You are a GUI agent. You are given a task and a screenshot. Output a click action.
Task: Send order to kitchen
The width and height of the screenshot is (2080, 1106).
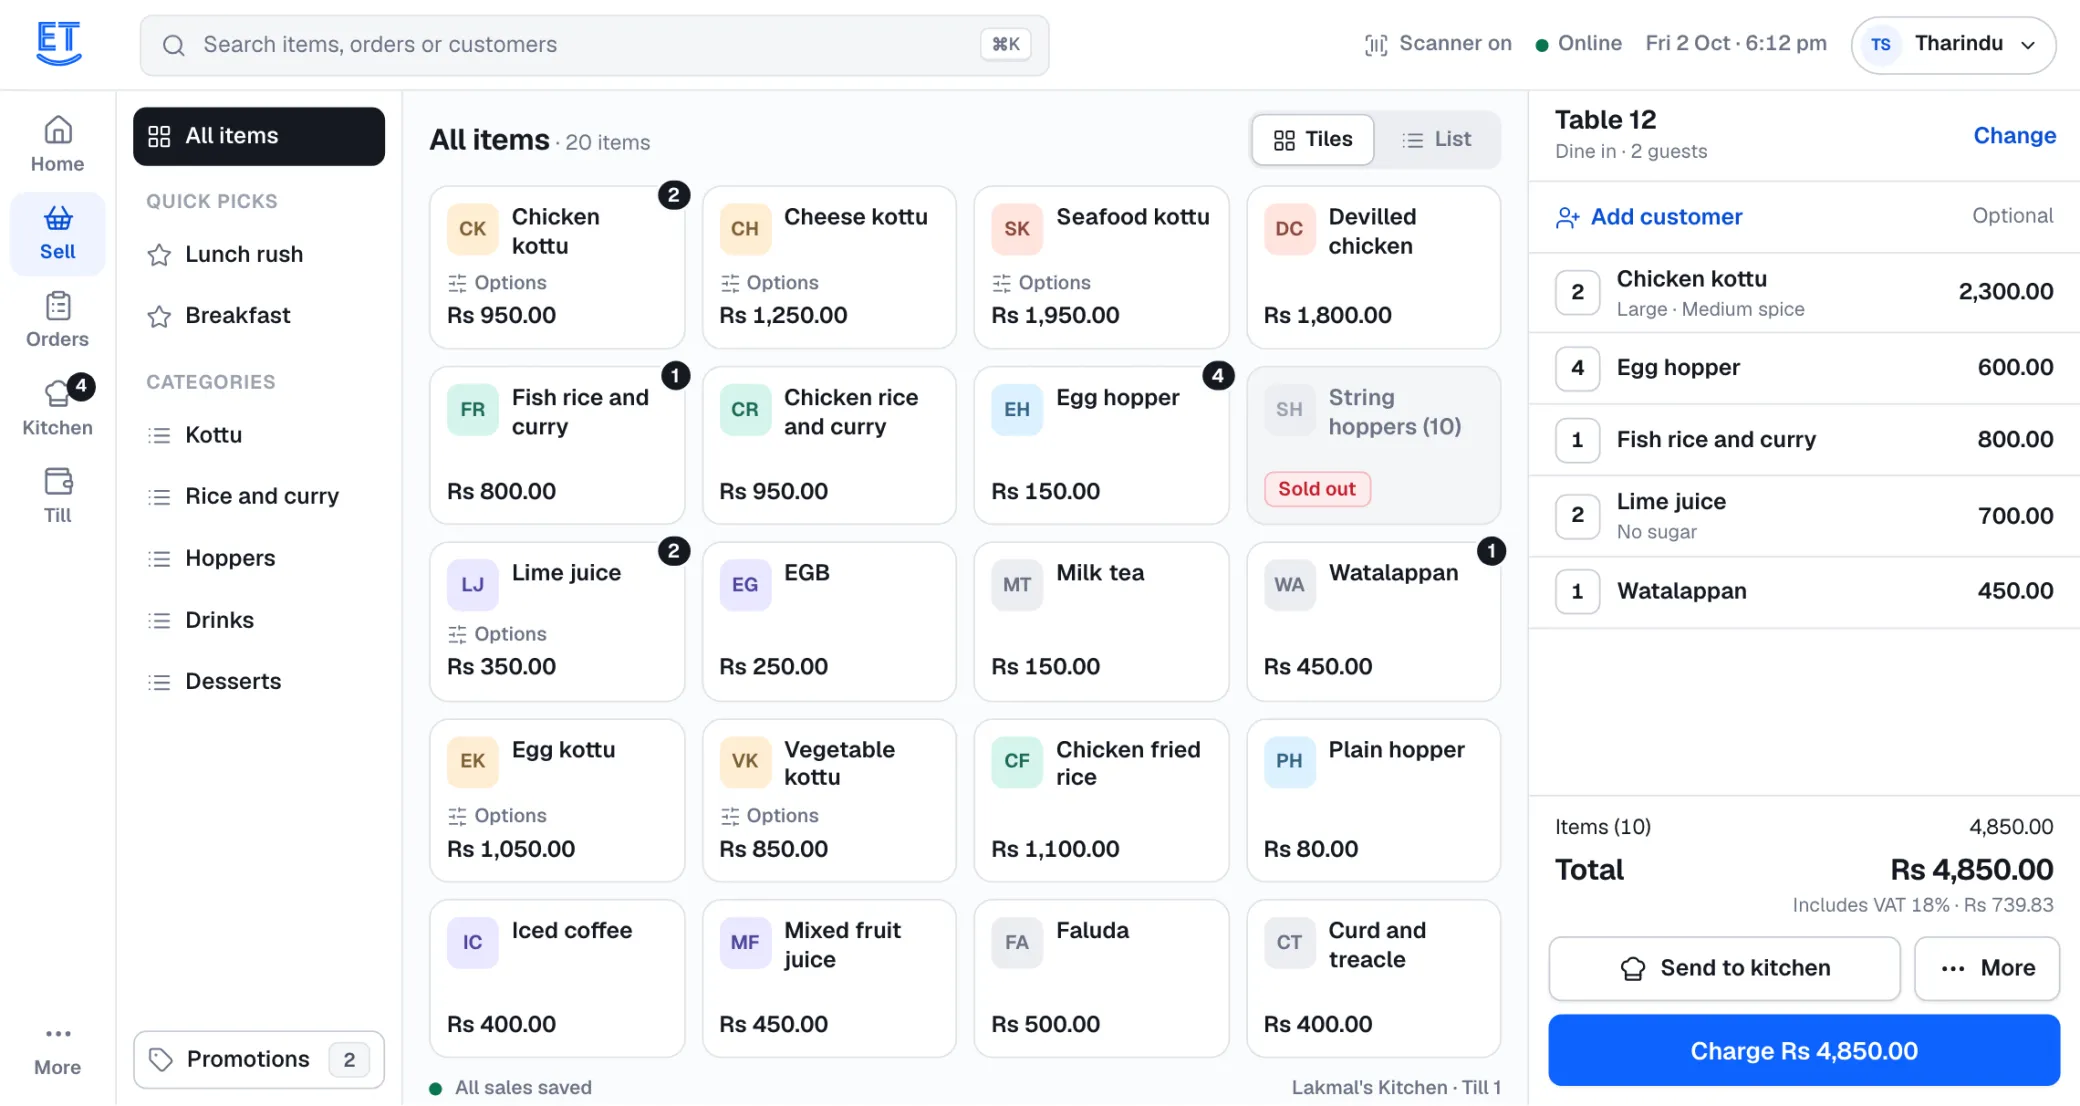point(1724,968)
